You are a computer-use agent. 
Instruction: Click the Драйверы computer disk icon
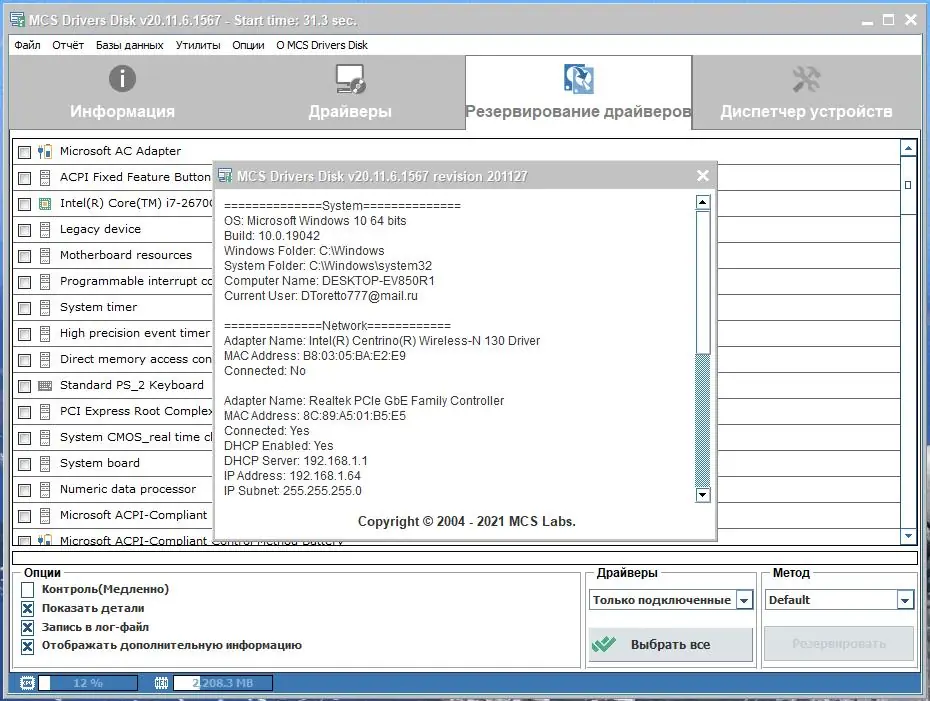(x=351, y=79)
